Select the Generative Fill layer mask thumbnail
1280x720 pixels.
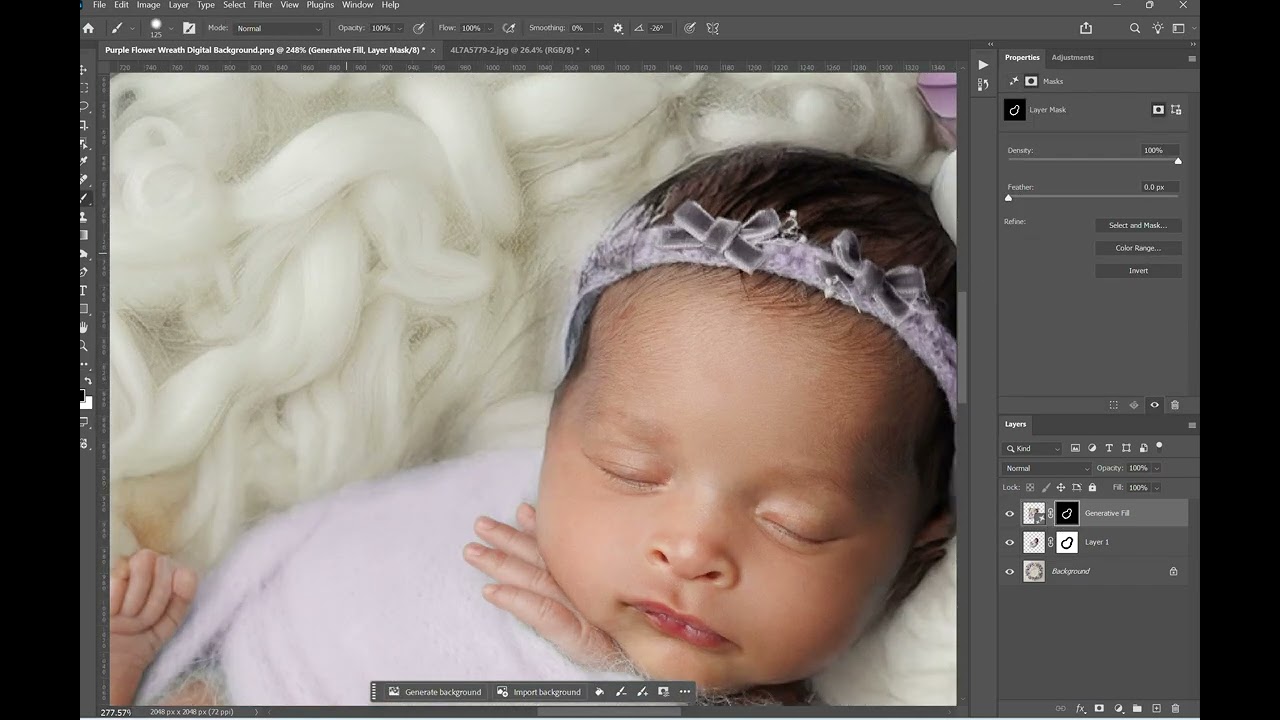coord(1067,514)
